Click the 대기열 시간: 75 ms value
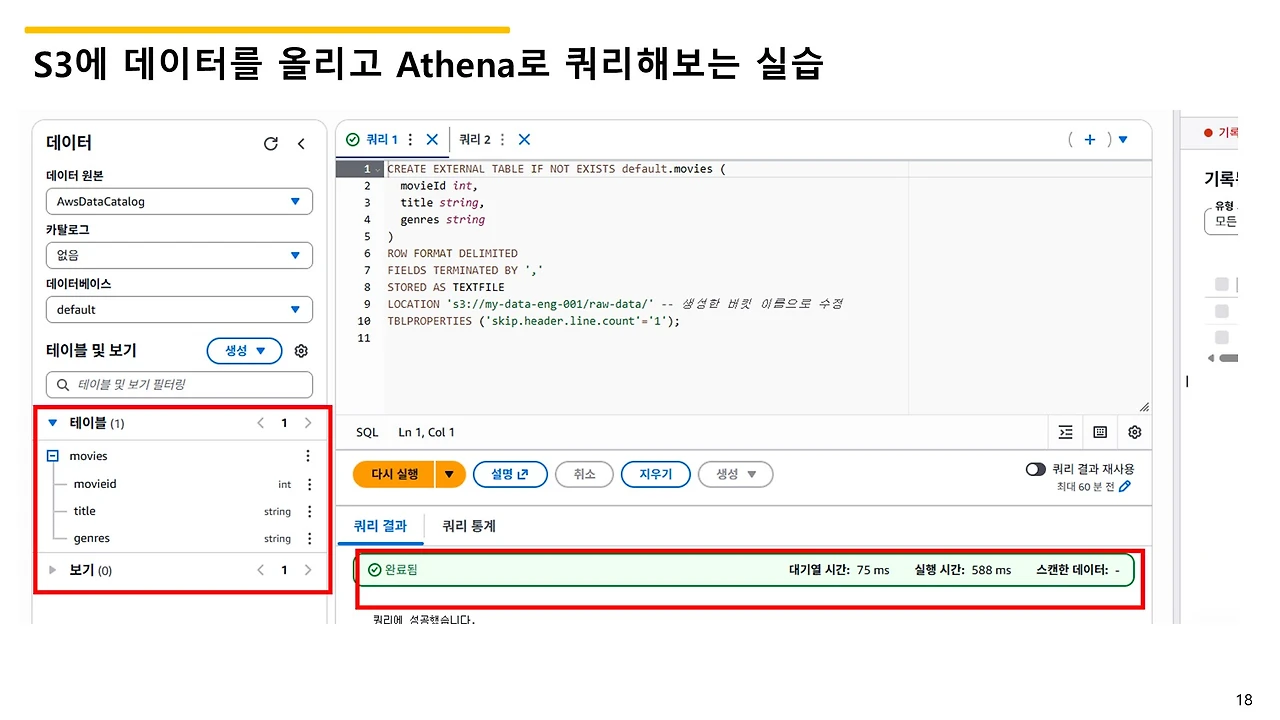This screenshot has height=720, width=1280. 839,570
